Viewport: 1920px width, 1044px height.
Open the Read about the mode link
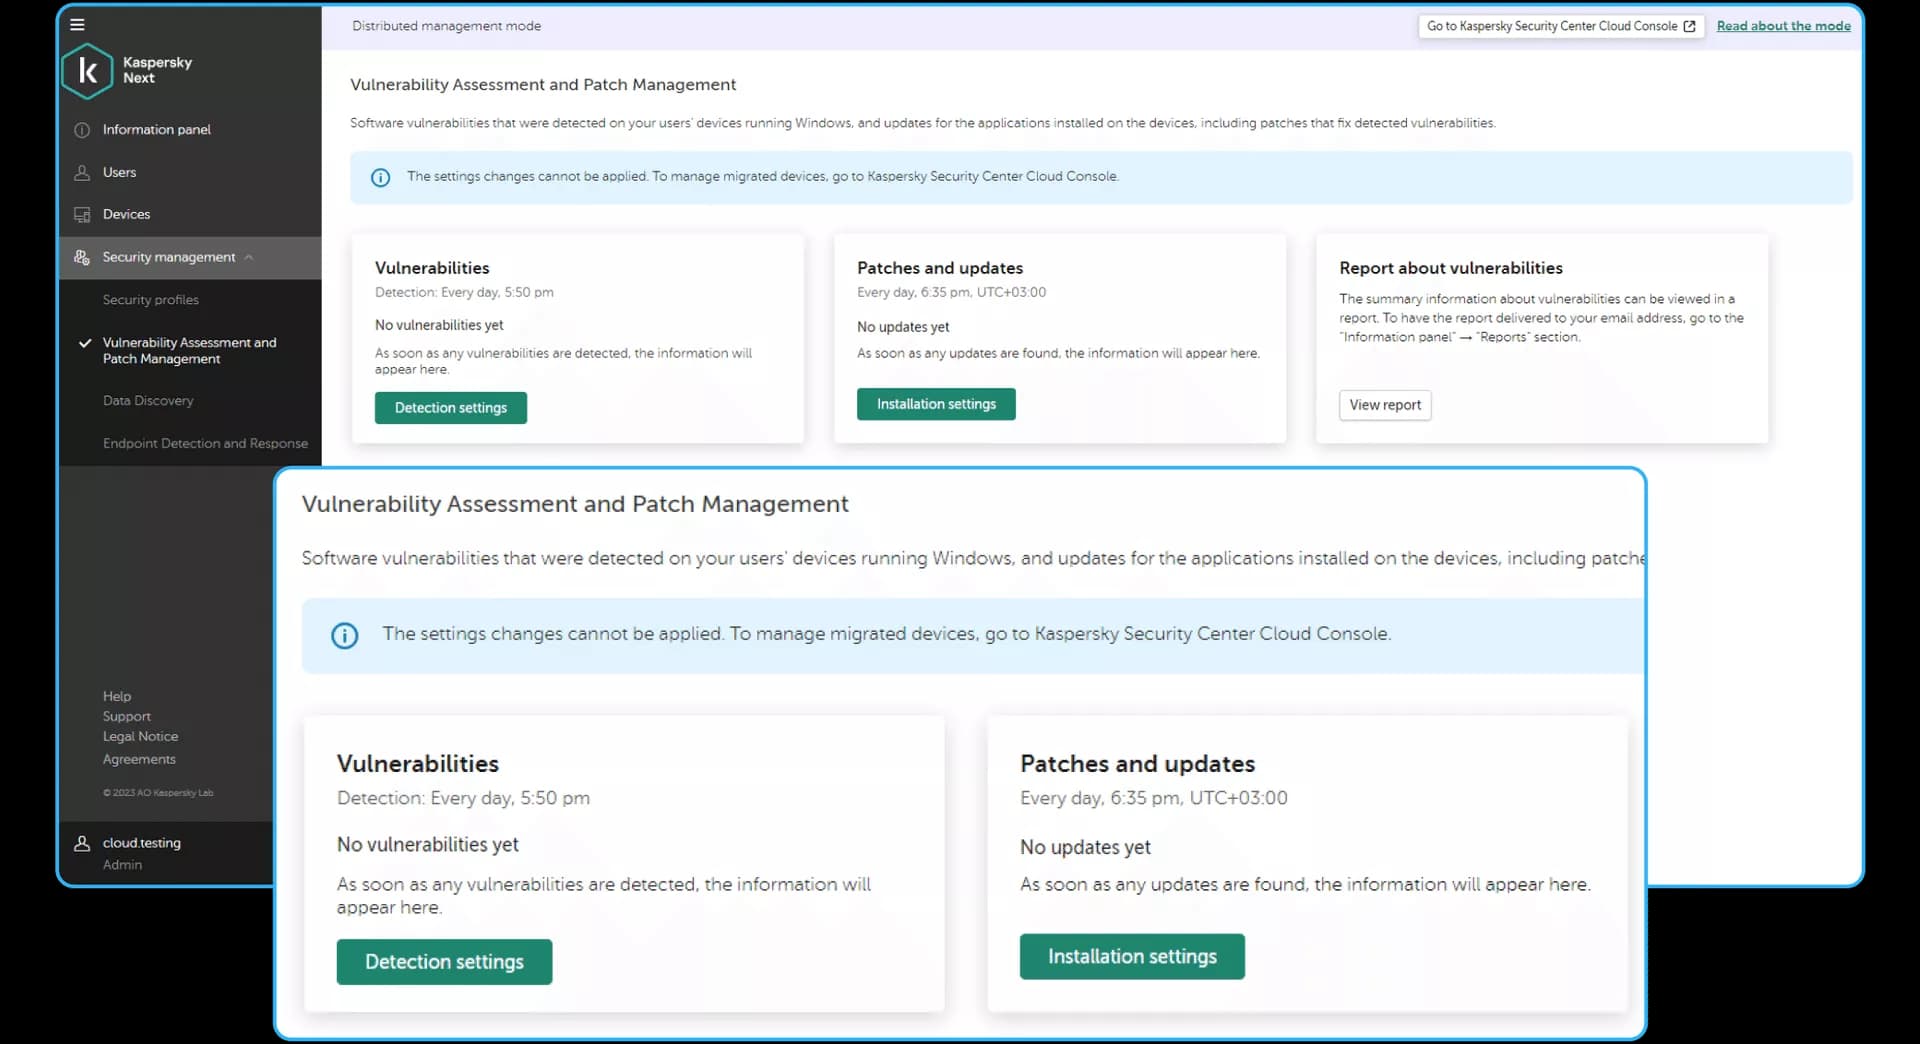(1783, 26)
